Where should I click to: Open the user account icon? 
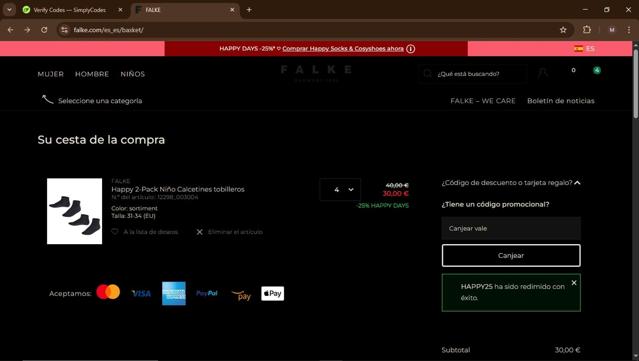coord(542,73)
